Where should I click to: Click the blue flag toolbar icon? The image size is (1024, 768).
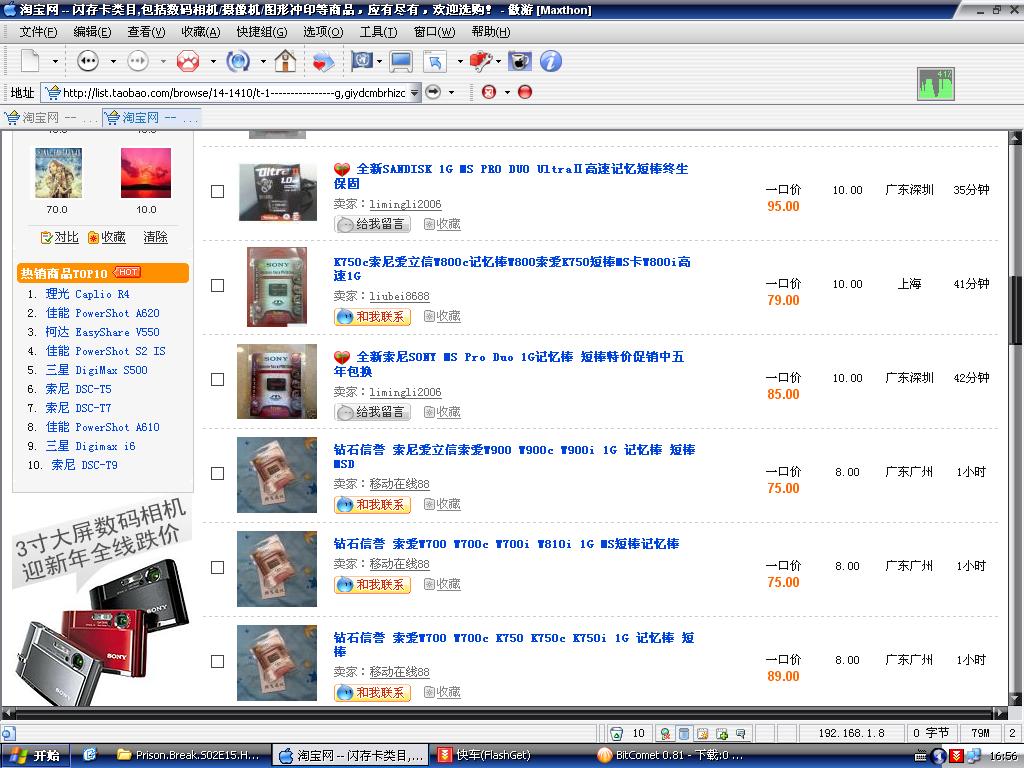361,61
